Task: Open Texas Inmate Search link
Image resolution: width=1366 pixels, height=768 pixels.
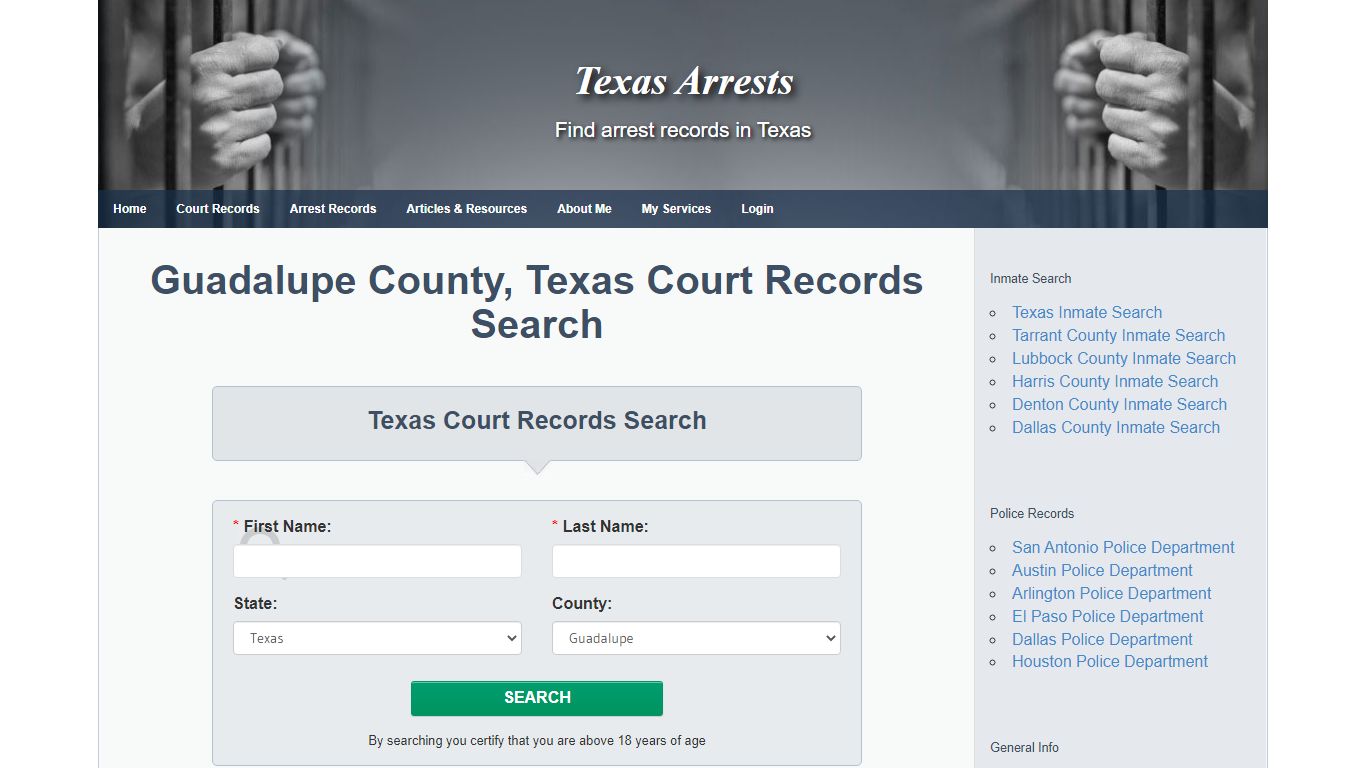Action: (x=1087, y=312)
